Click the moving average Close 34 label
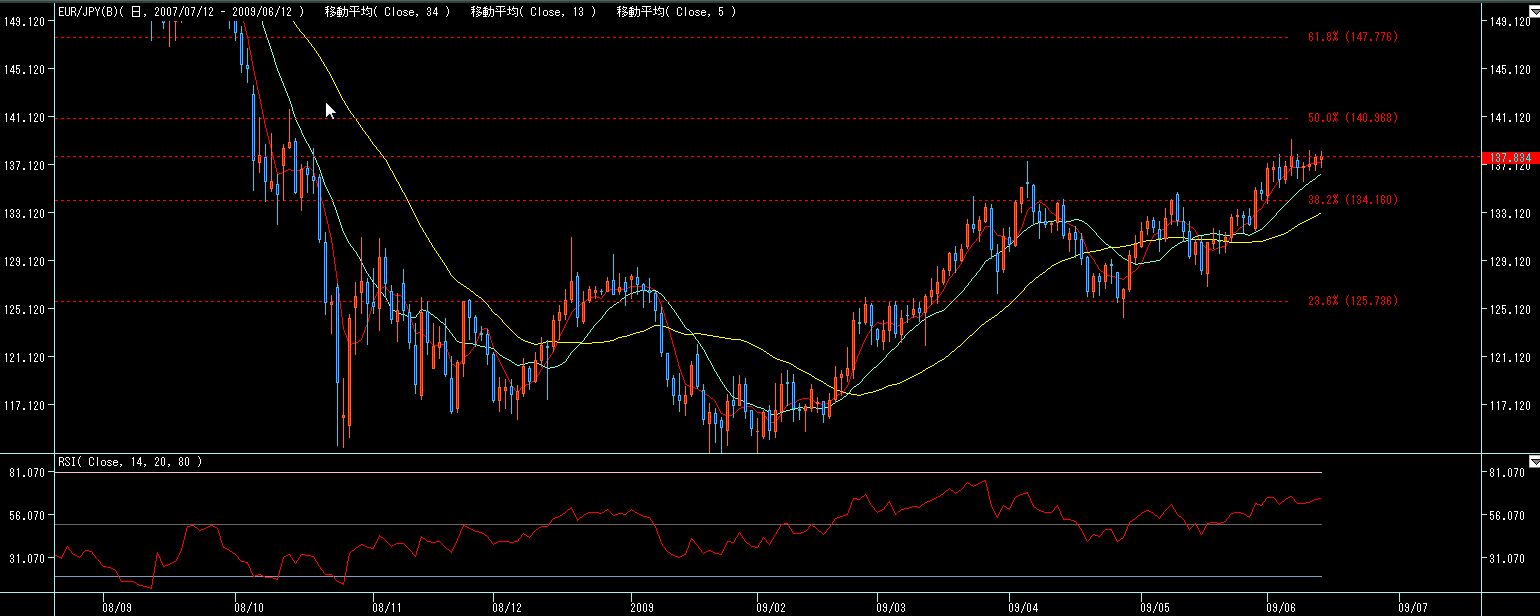 coord(387,12)
